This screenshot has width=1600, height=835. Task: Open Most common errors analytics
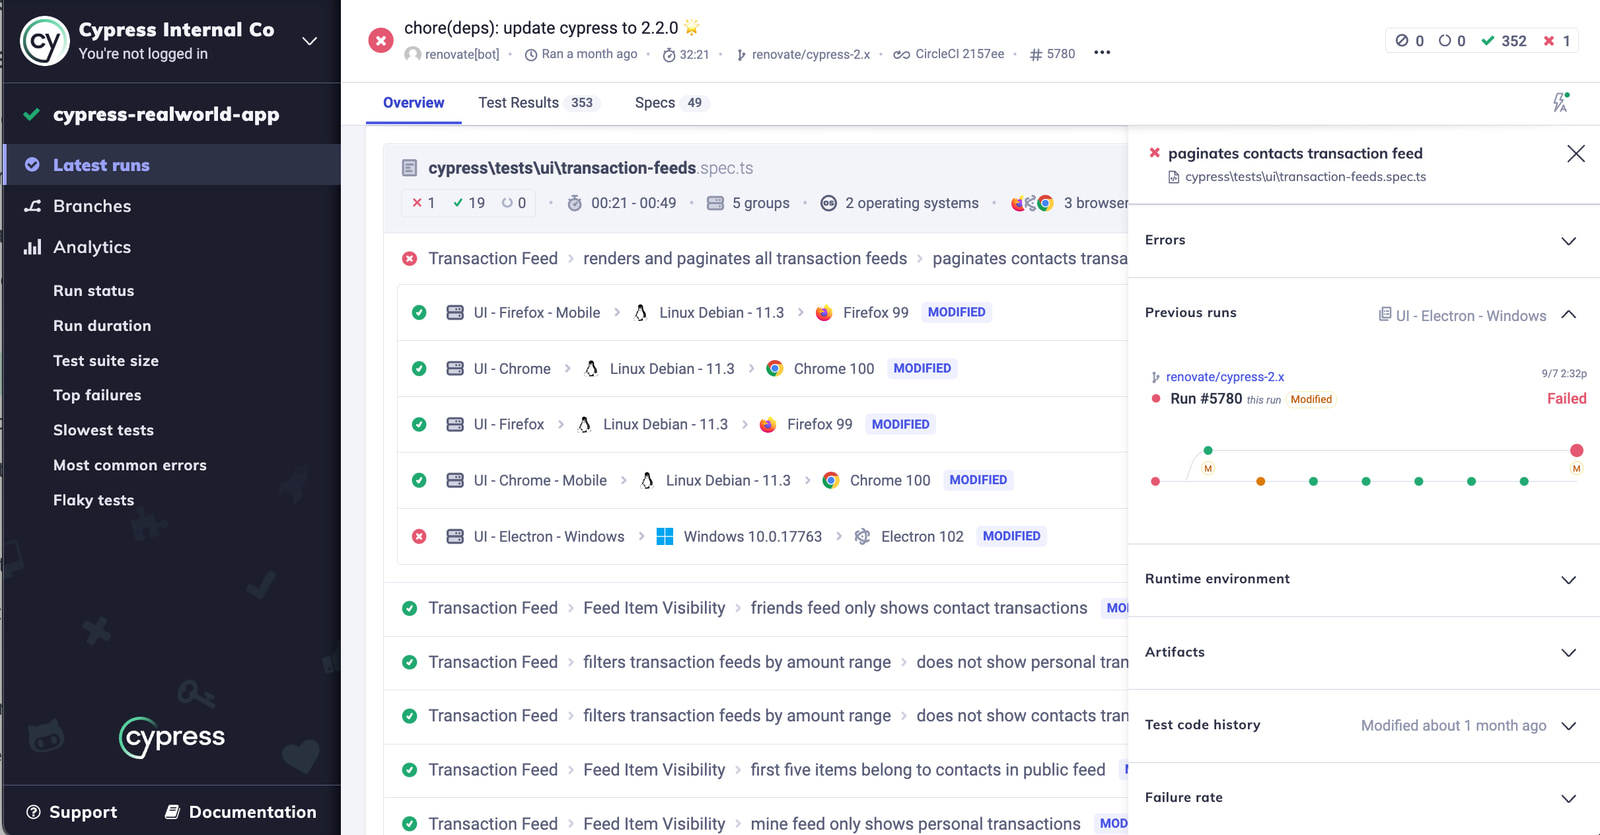tap(130, 466)
